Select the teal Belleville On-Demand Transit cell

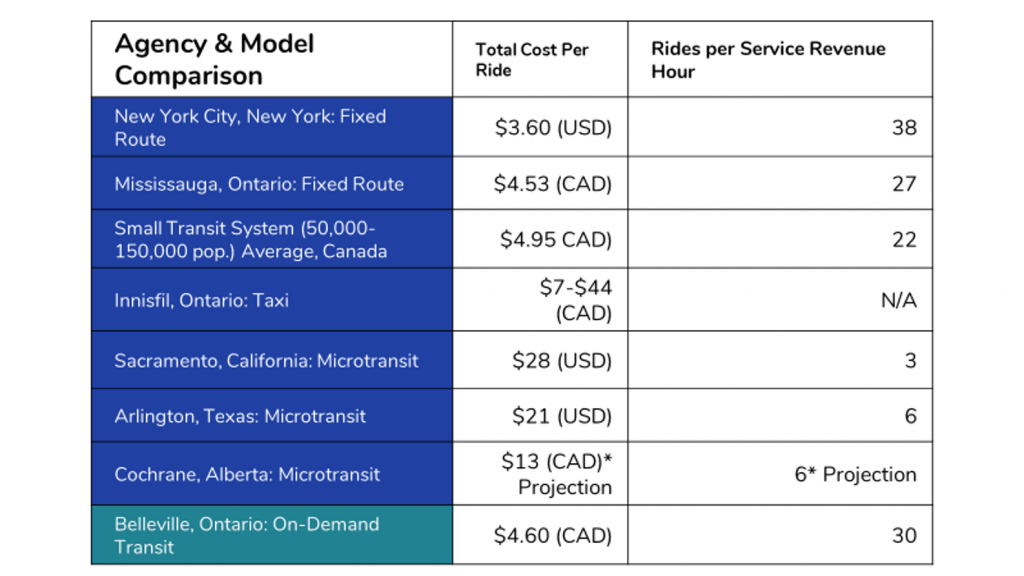pyautogui.click(x=246, y=536)
